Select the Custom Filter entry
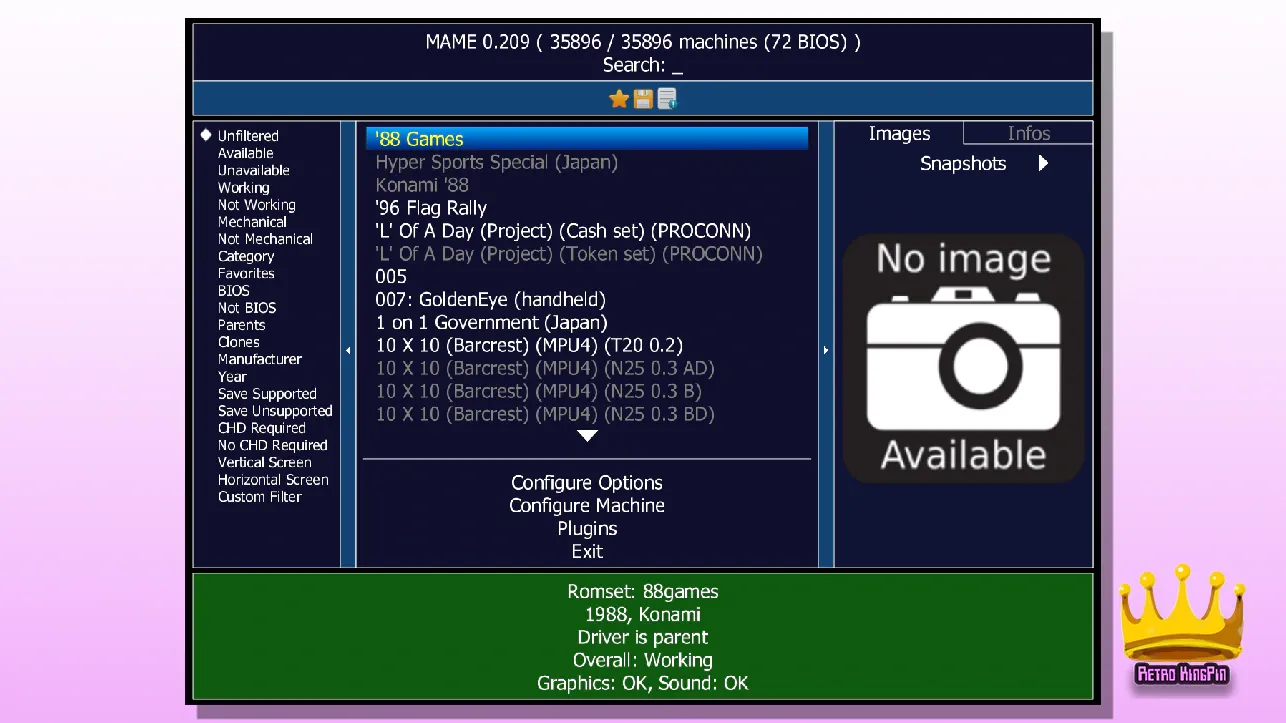The height and width of the screenshot is (723, 1286). 259,497
